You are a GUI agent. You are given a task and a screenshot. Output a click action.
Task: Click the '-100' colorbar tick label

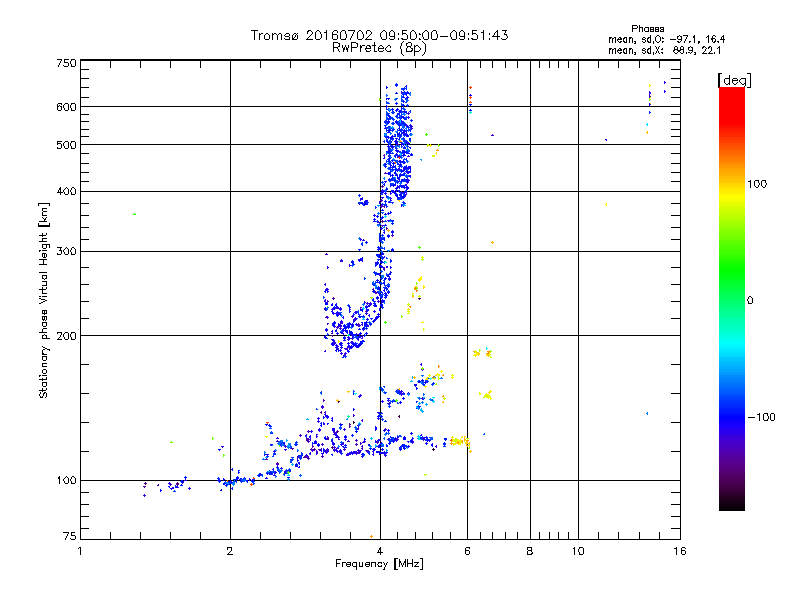(x=761, y=417)
